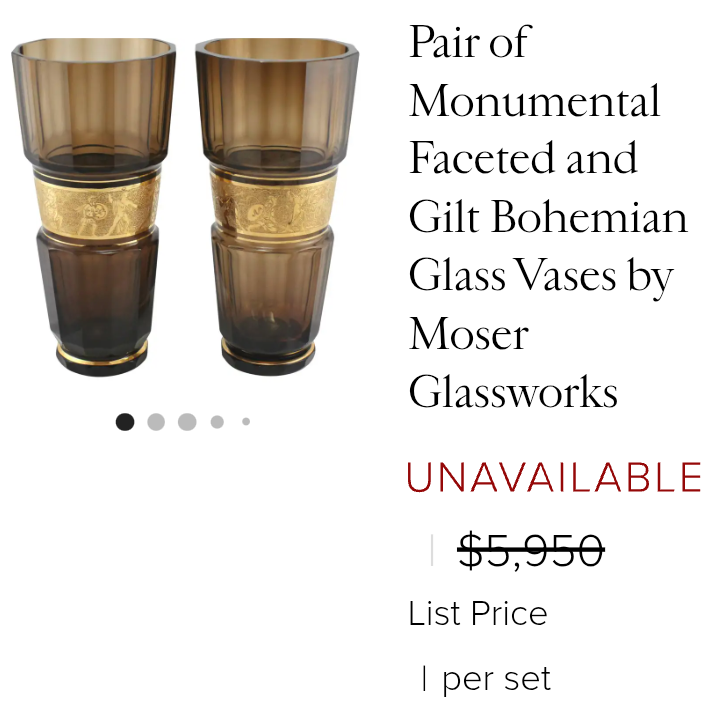Select the first active carousel dot

[125, 422]
